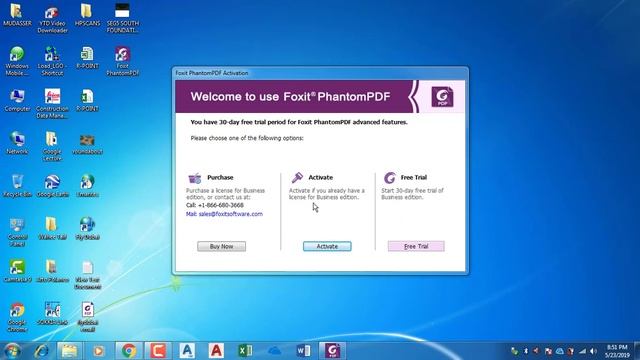This screenshot has height=360, width=640.
Task: Open the taskbar clock showing 8:51 PM
Action: point(617,351)
